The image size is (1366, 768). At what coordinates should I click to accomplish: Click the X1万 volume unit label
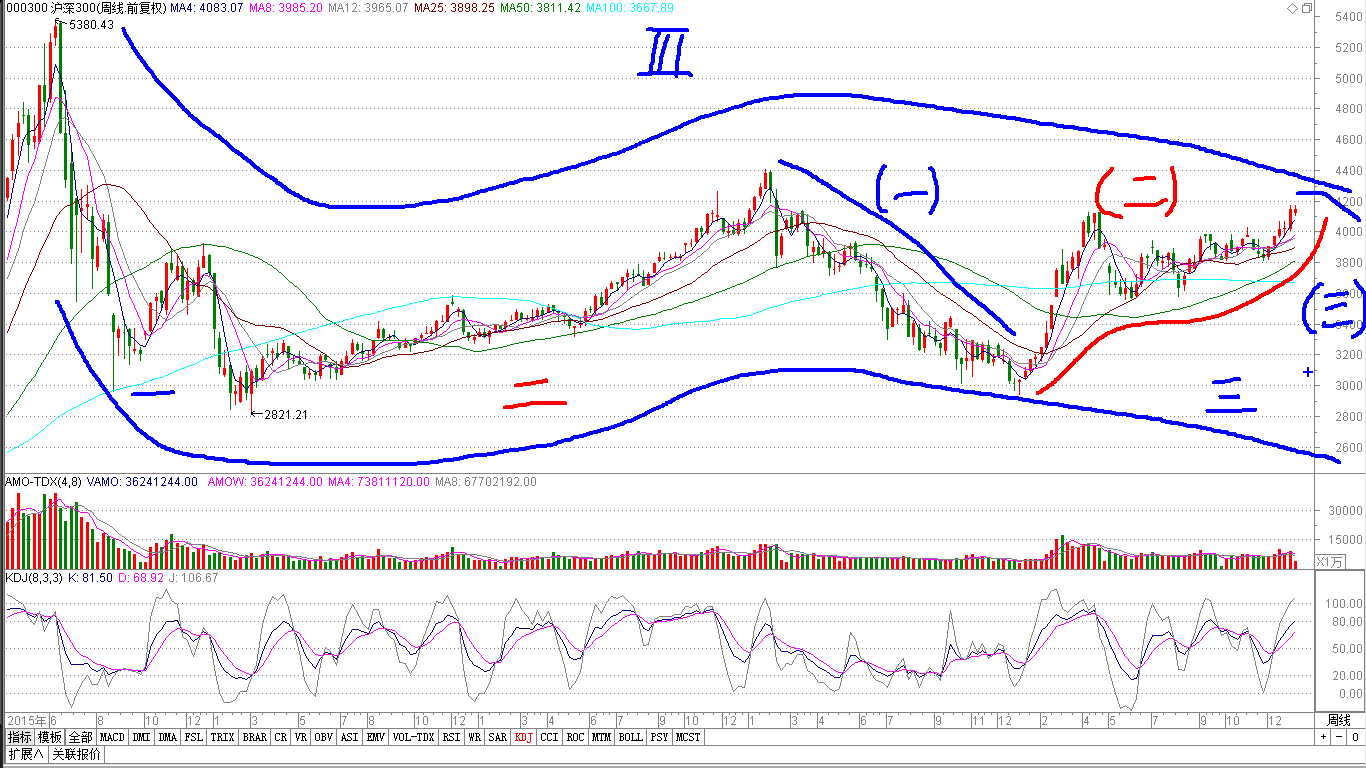pyautogui.click(x=1329, y=562)
